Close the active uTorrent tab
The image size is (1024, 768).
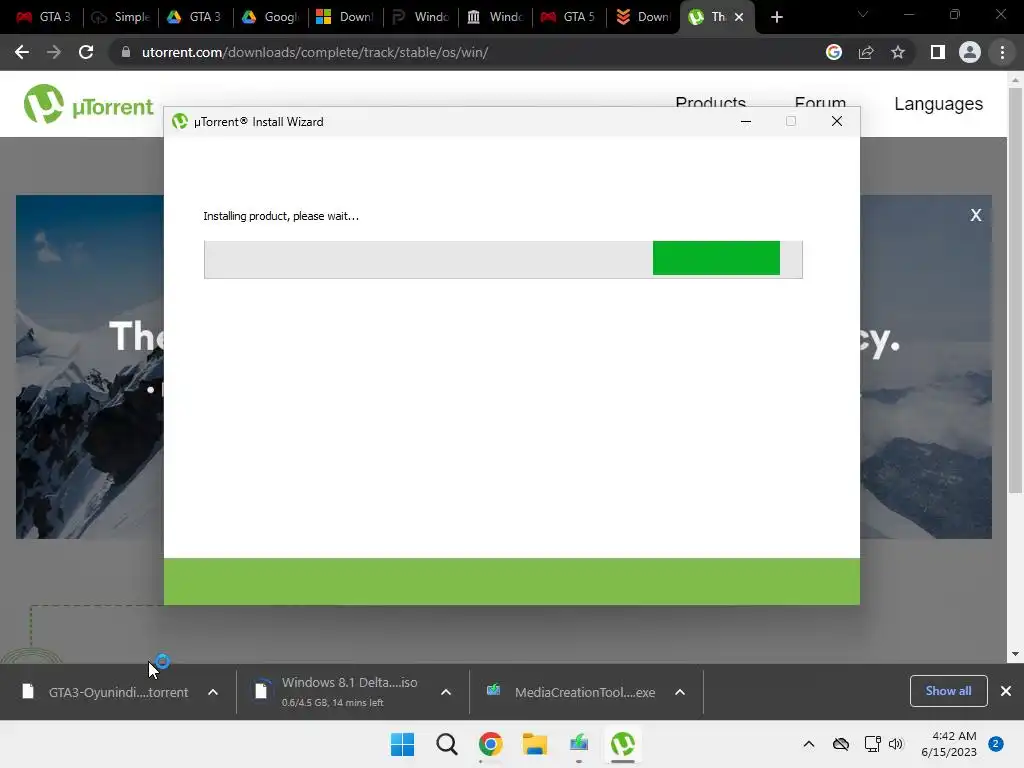coord(739,17)
